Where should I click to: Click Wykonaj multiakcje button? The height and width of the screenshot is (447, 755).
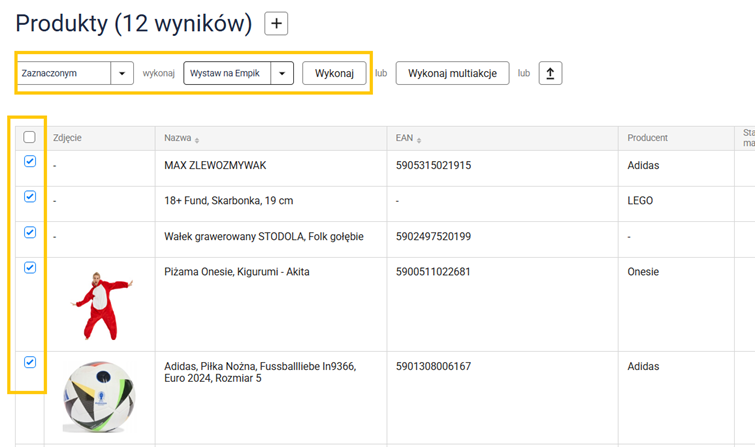click(452, 73)
